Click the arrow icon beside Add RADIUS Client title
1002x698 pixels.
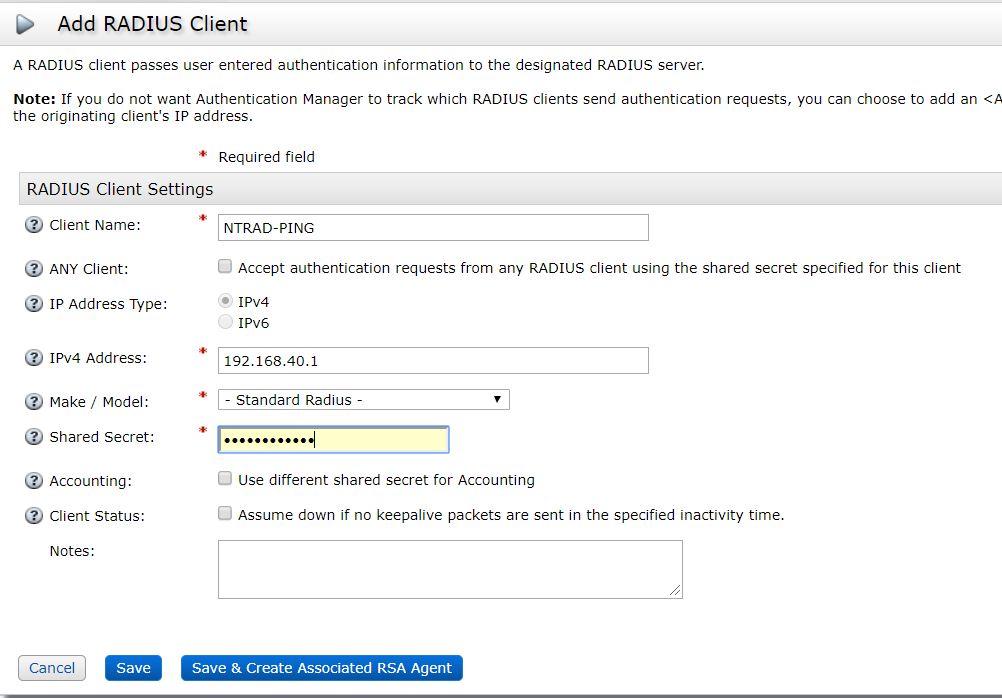25,24
